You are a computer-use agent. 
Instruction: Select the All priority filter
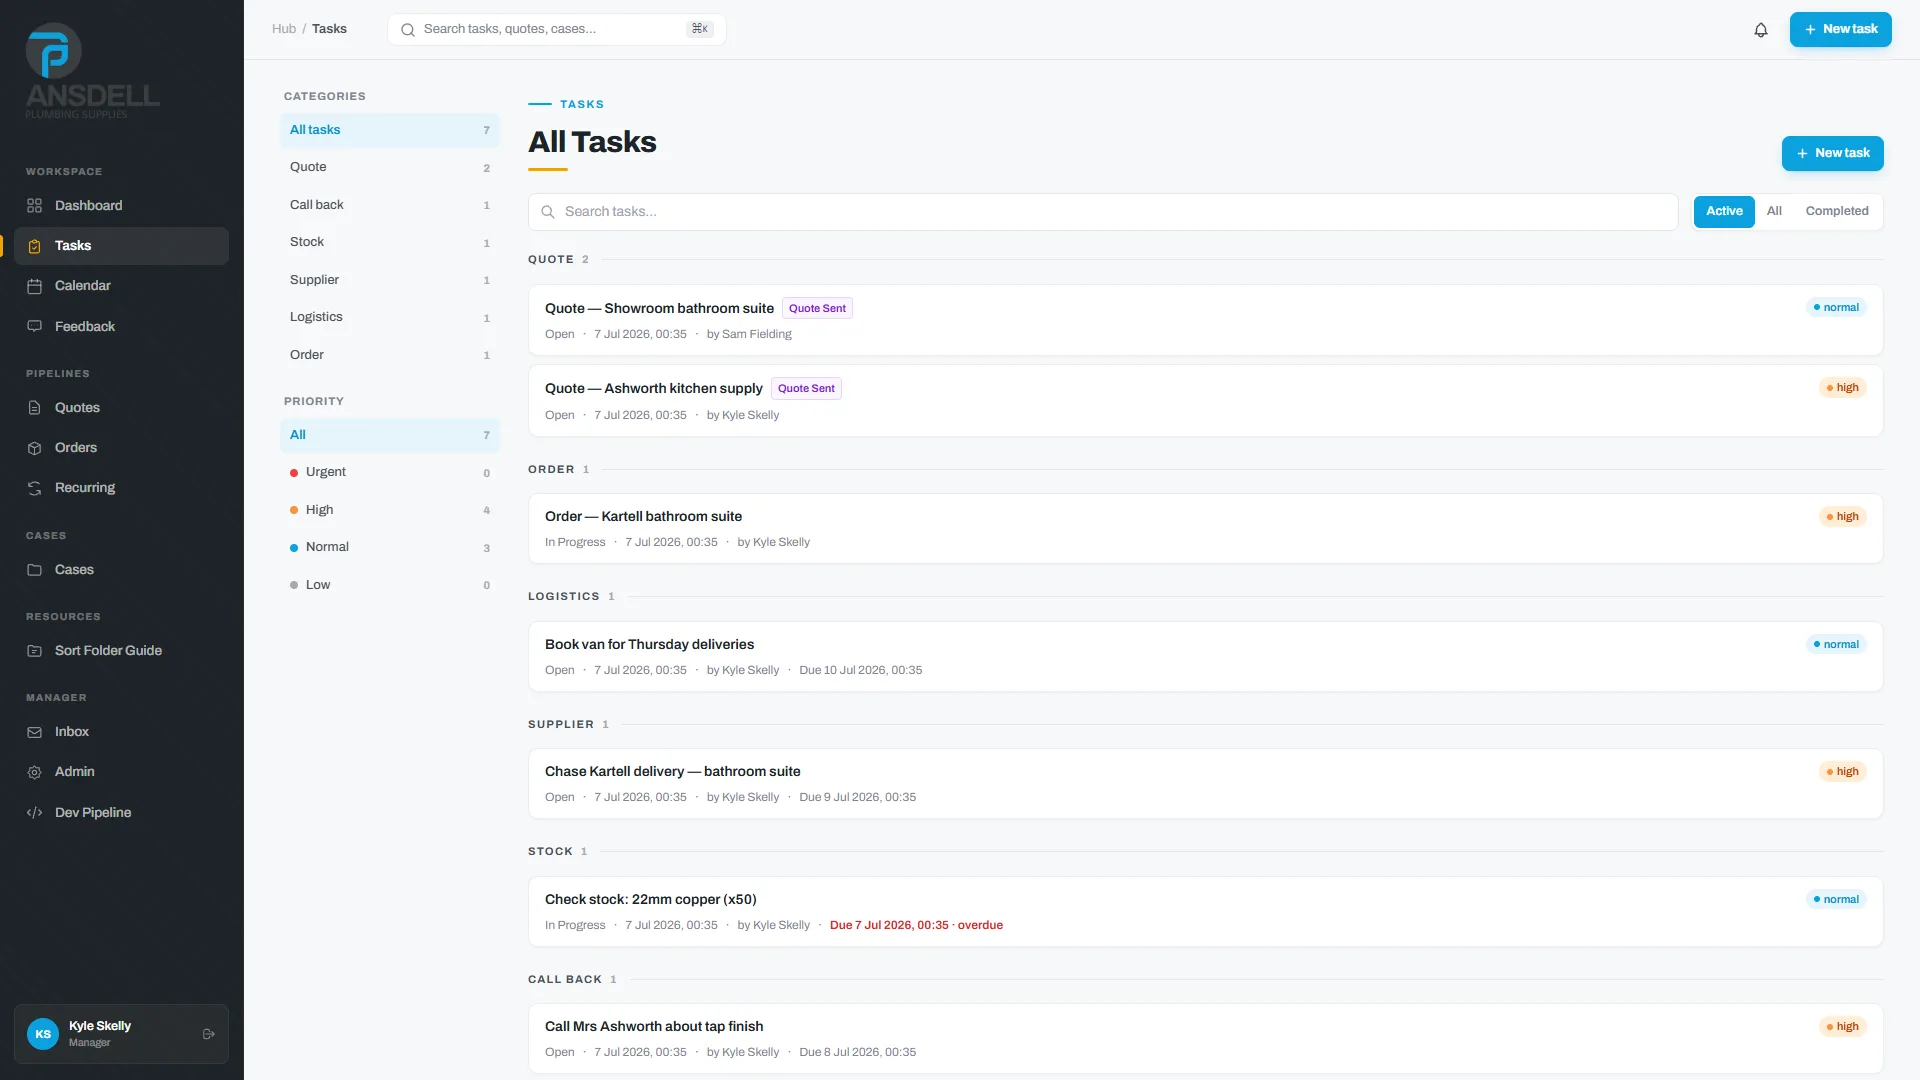point(390,435)
